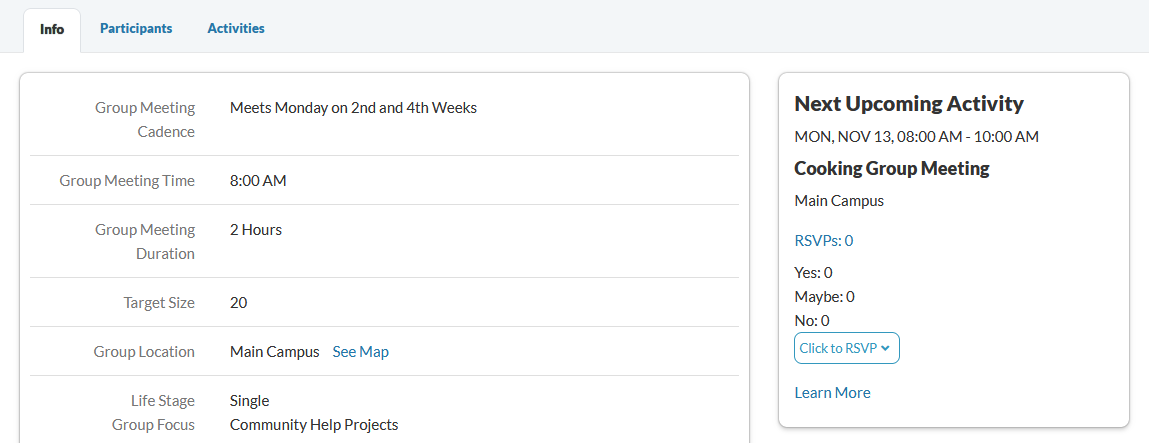Click the MON, NOV 13 activity date
This screenshot has width=1149, height=443.
(x=916, y=136)
